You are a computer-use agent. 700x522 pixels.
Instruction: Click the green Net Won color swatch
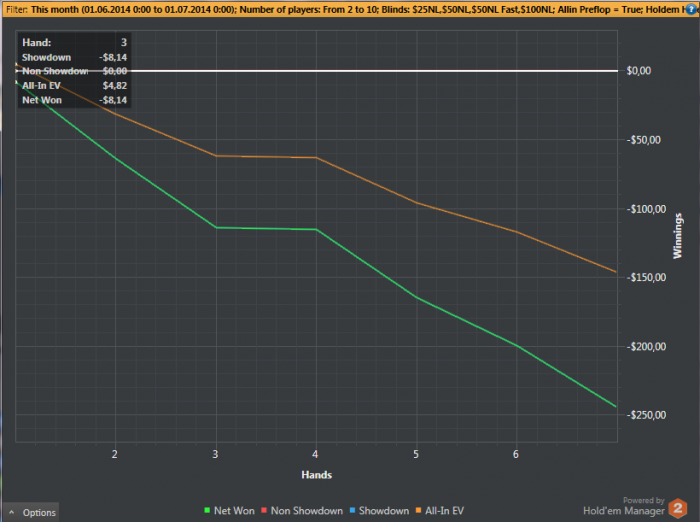207,510
